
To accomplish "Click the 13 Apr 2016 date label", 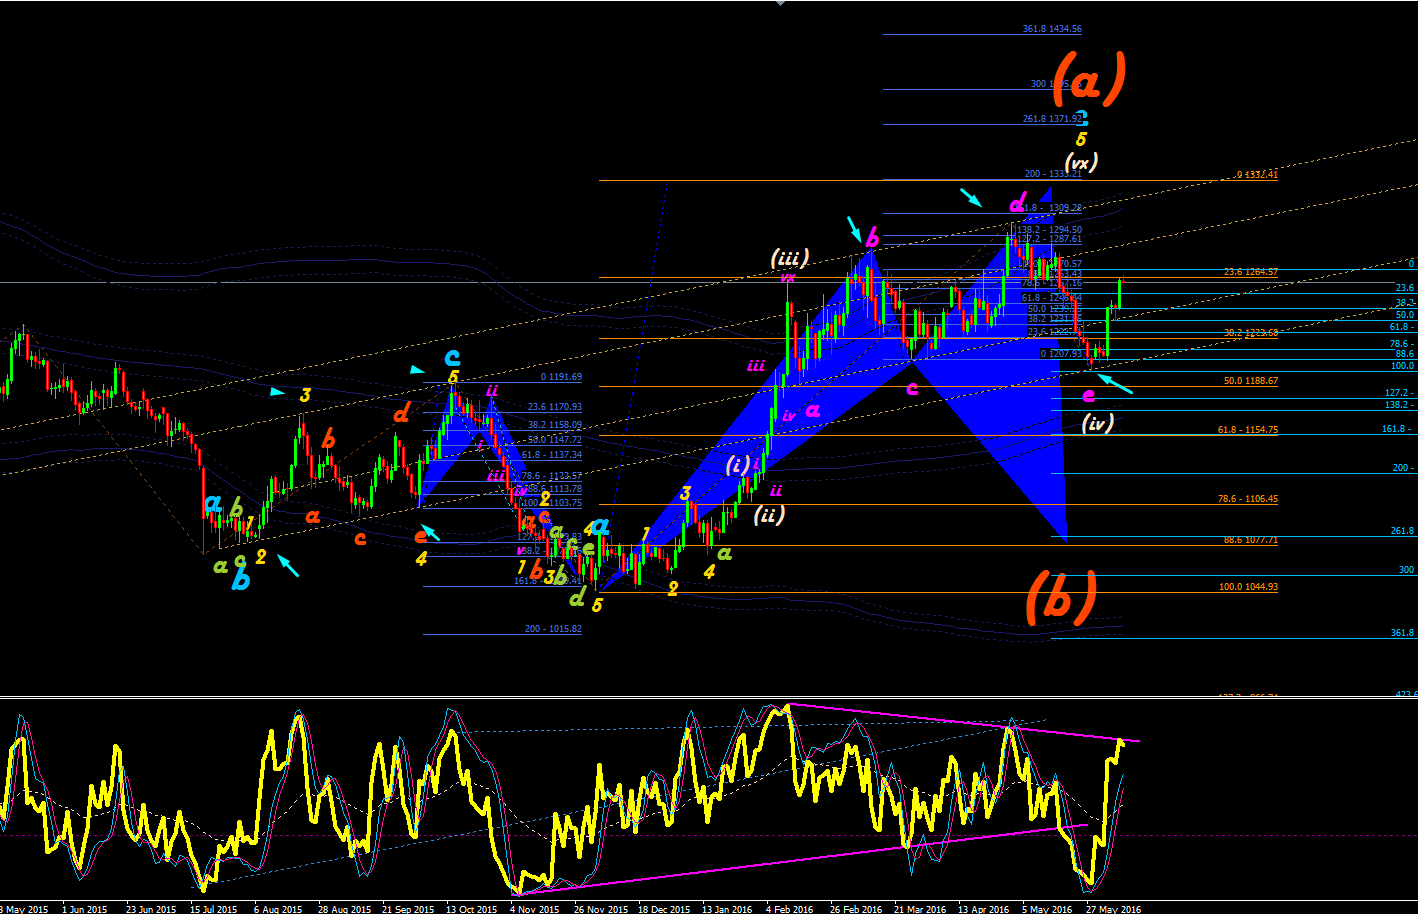I will tap(984, 909).
